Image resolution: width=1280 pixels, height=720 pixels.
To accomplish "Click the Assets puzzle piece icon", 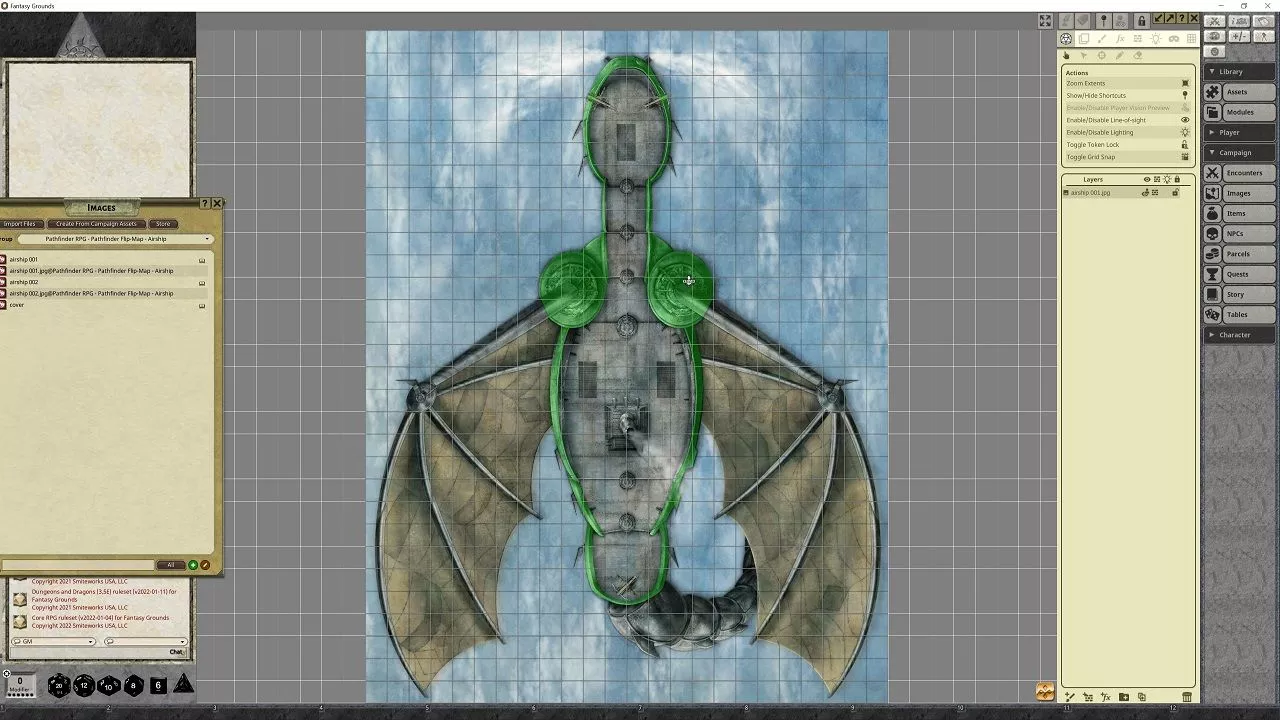I will (1213, 92).
